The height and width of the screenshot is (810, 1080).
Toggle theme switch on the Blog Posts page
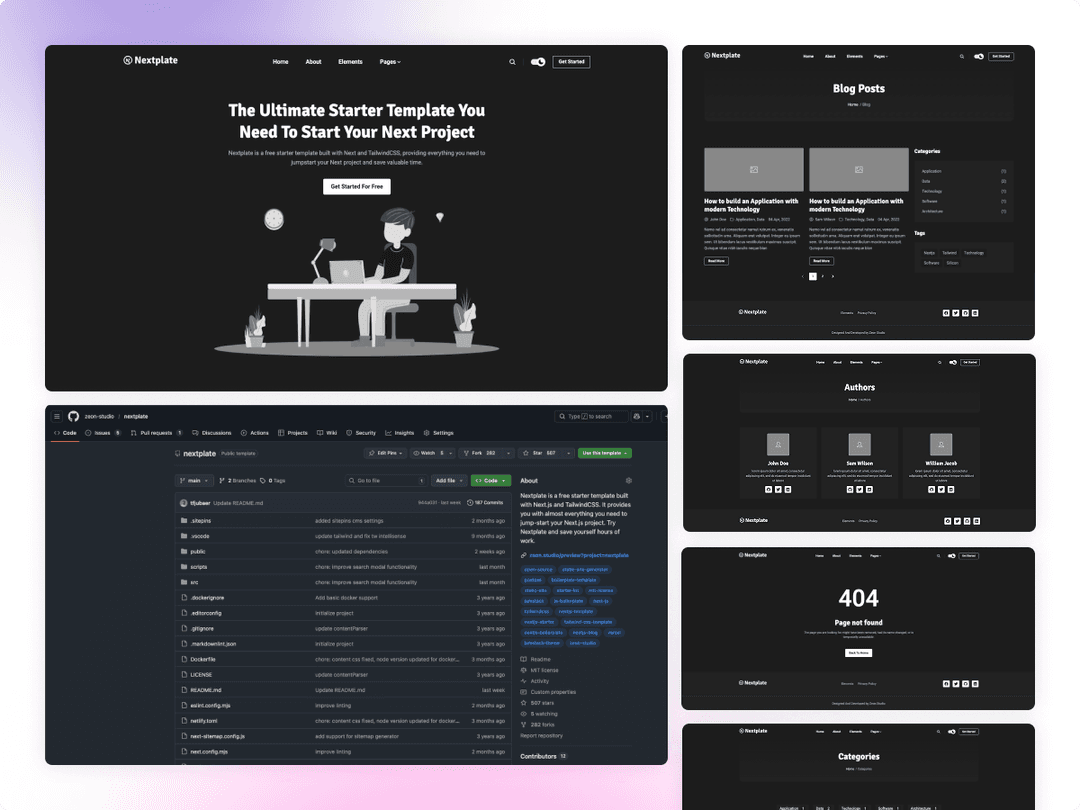979,57
